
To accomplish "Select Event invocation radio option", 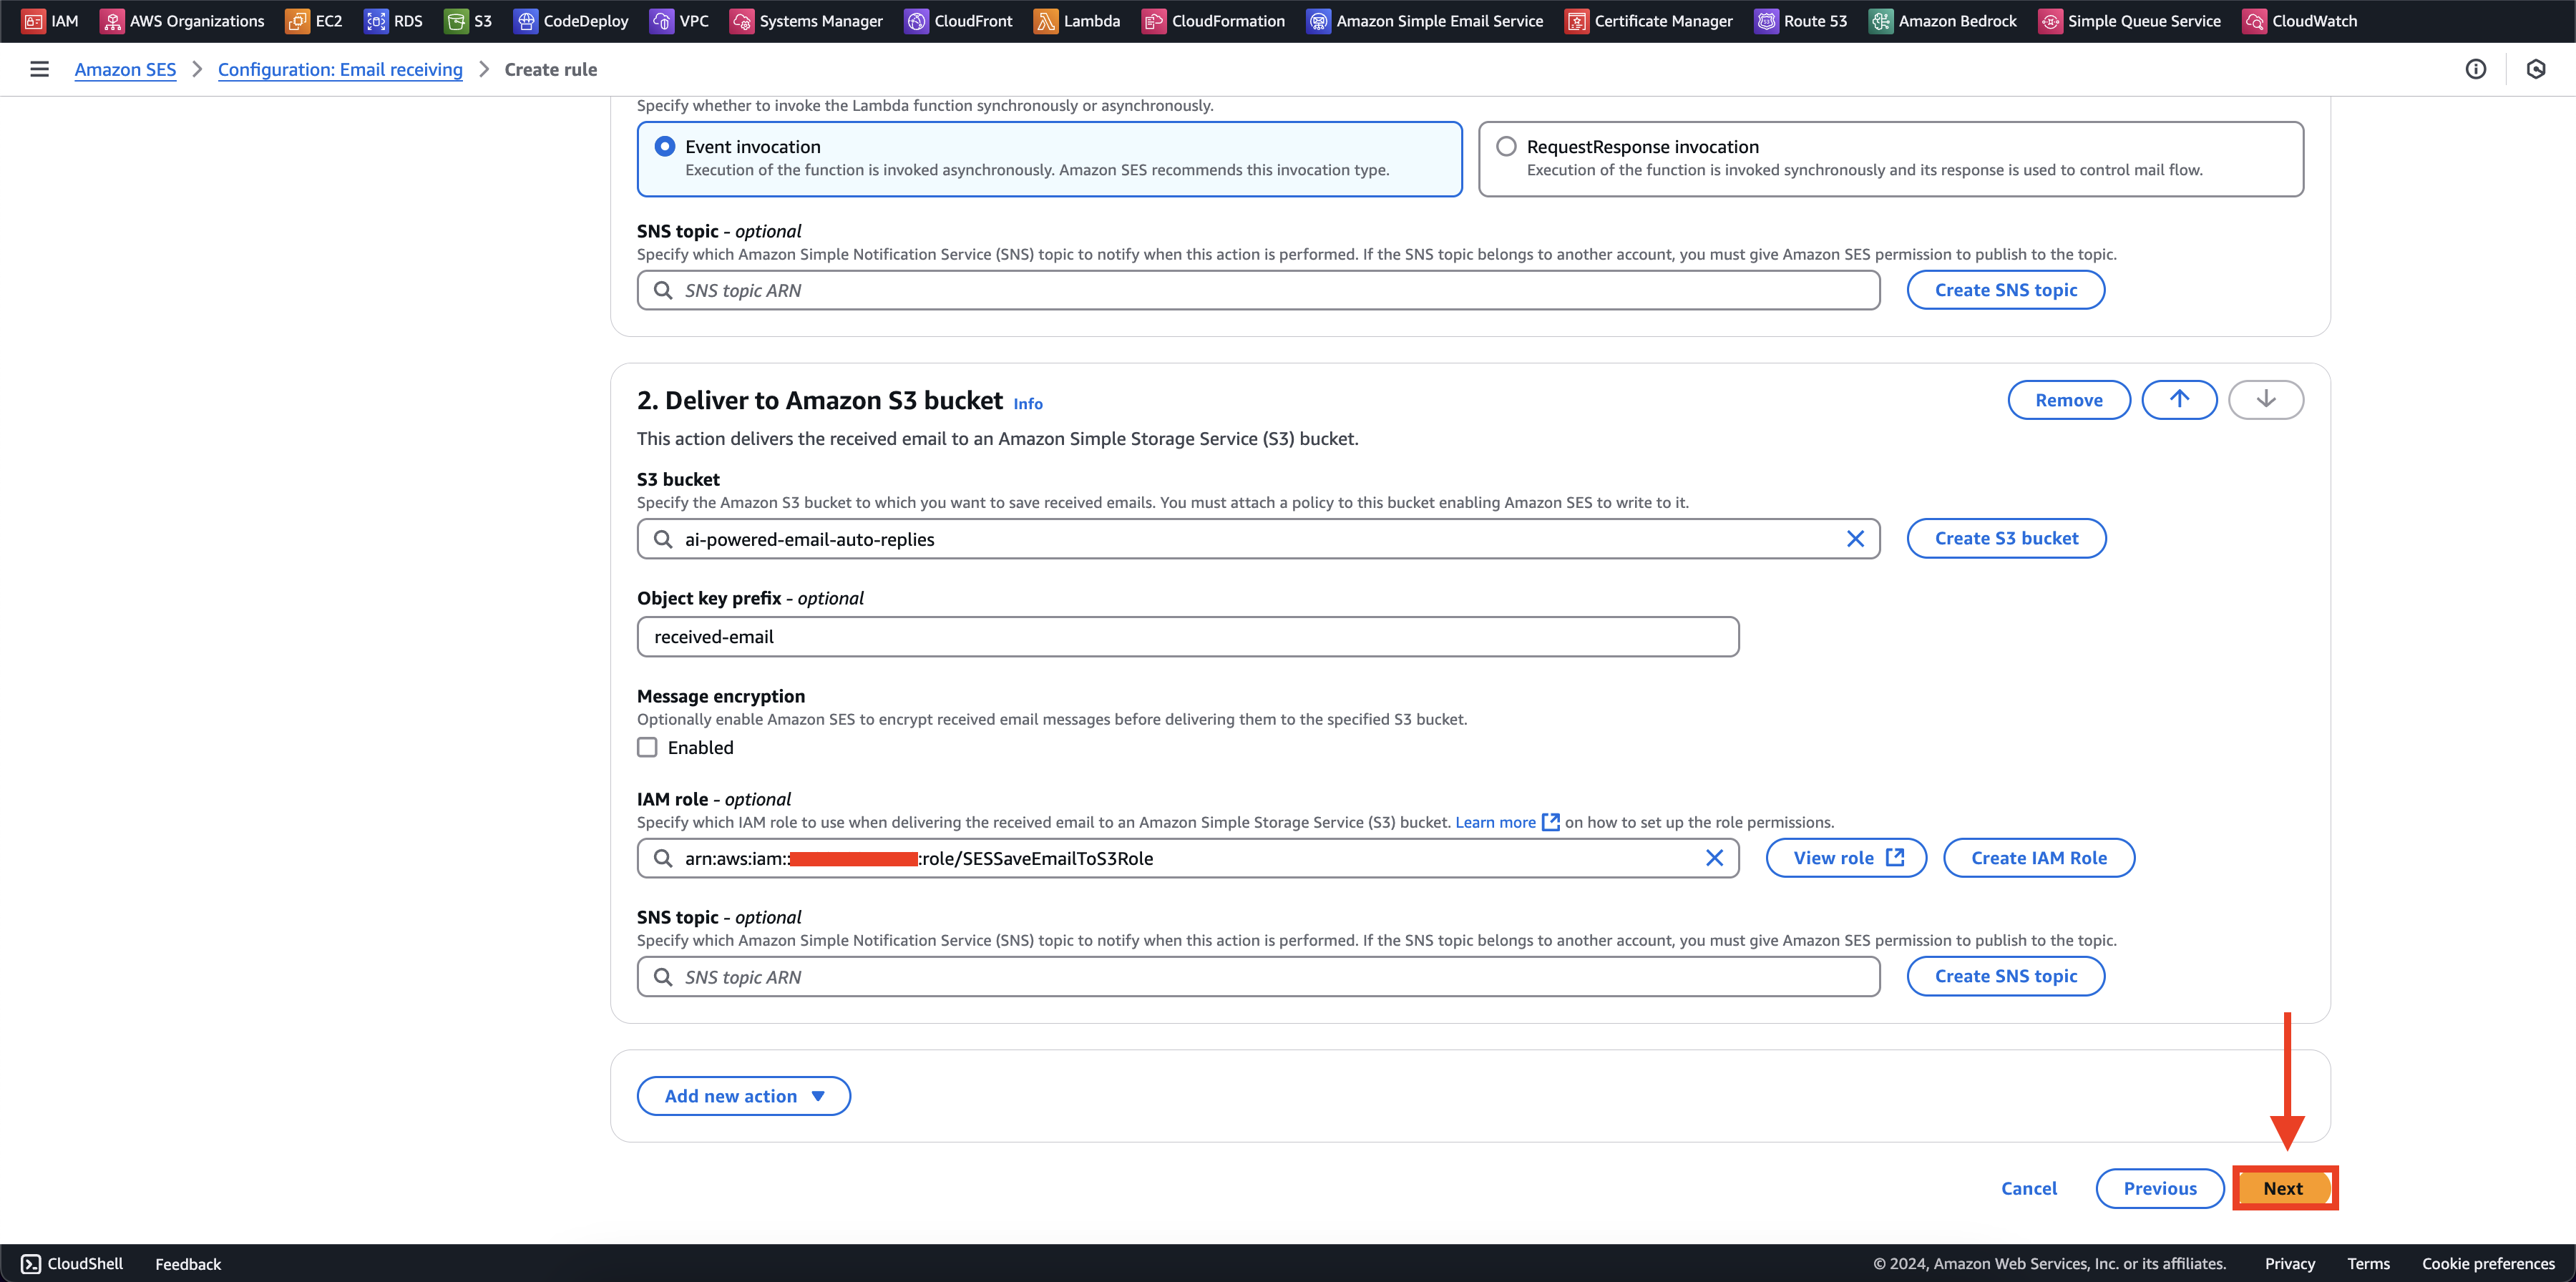I will [x=665, y=147].
